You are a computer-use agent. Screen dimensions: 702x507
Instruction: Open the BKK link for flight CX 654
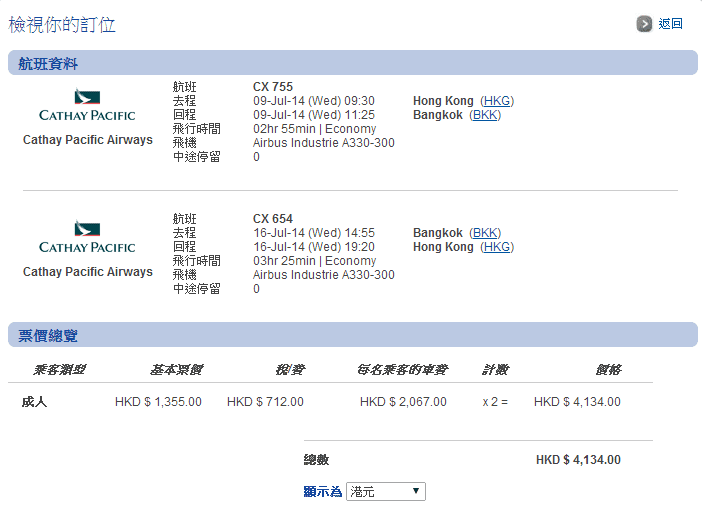coord(486,233)
